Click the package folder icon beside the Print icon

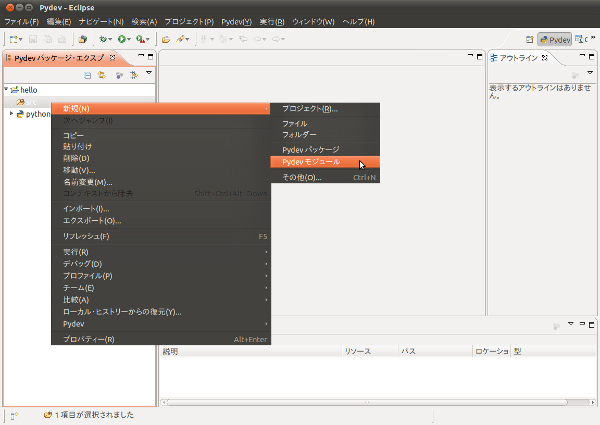click(x=83, y=39)
